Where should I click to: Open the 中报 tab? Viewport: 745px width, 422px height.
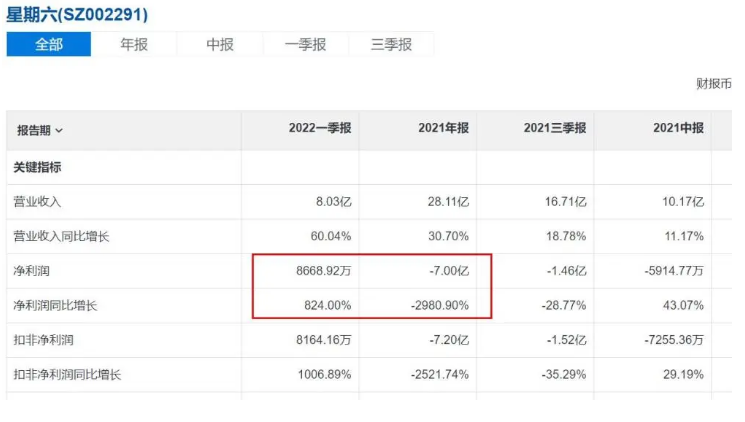click(220, 44)
